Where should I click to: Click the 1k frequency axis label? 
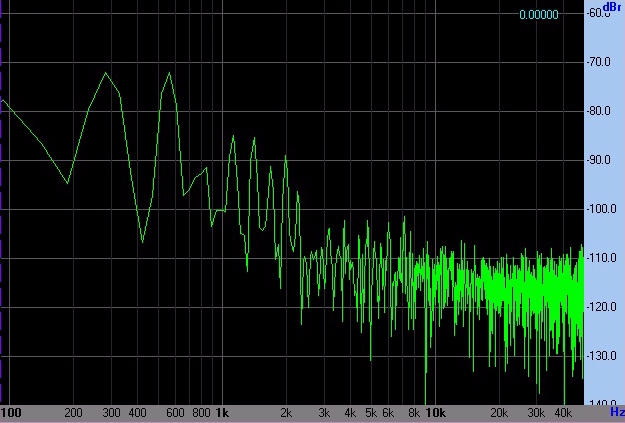[x=222, y=413]
